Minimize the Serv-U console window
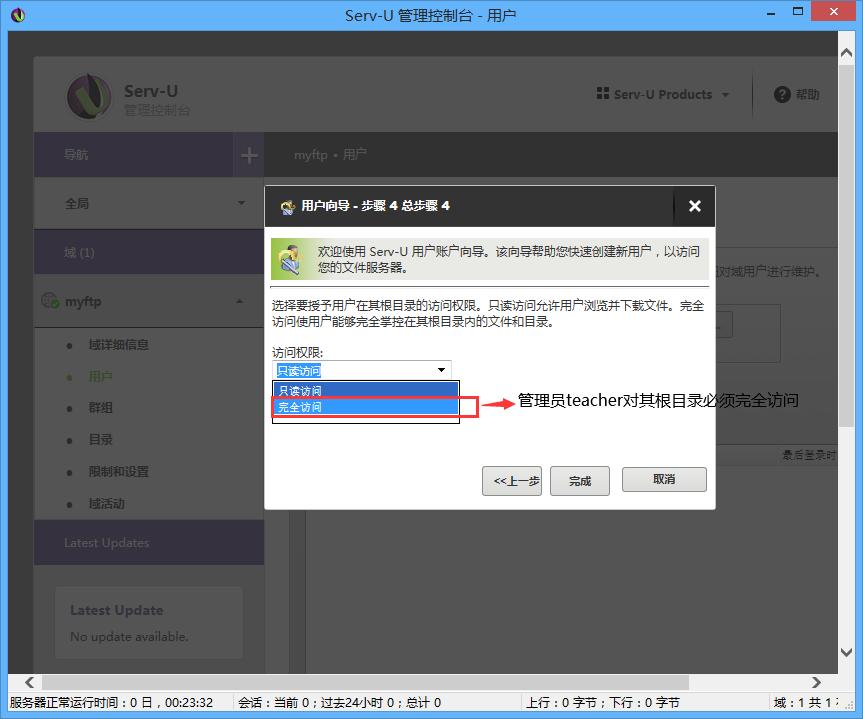This screenshot has width=863, height=719. point(771,13)
